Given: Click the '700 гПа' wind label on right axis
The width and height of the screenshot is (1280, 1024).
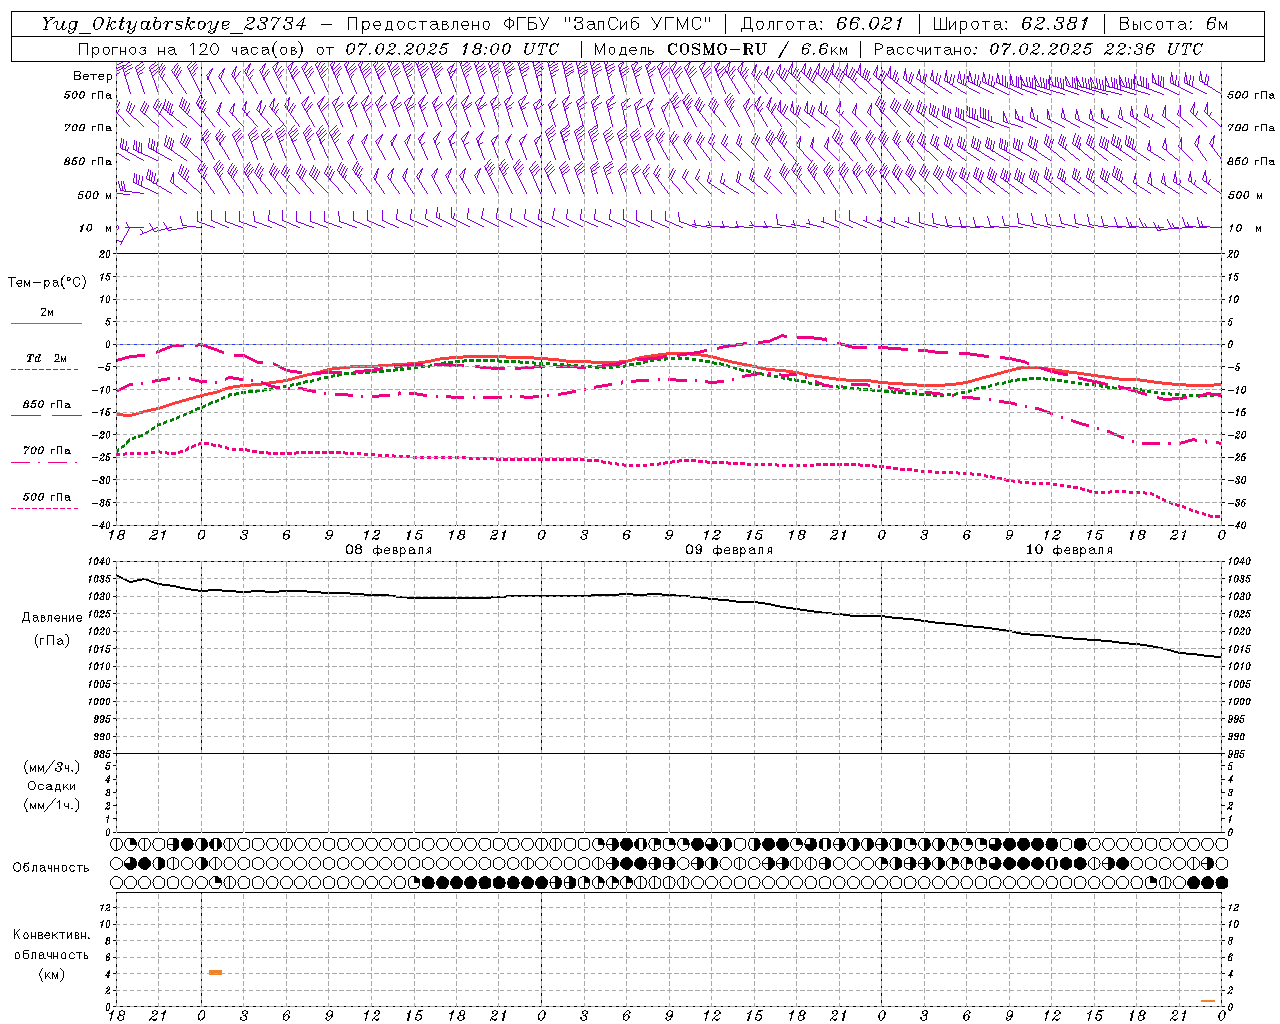Looking at the screenshot, I should [1251, 128].
